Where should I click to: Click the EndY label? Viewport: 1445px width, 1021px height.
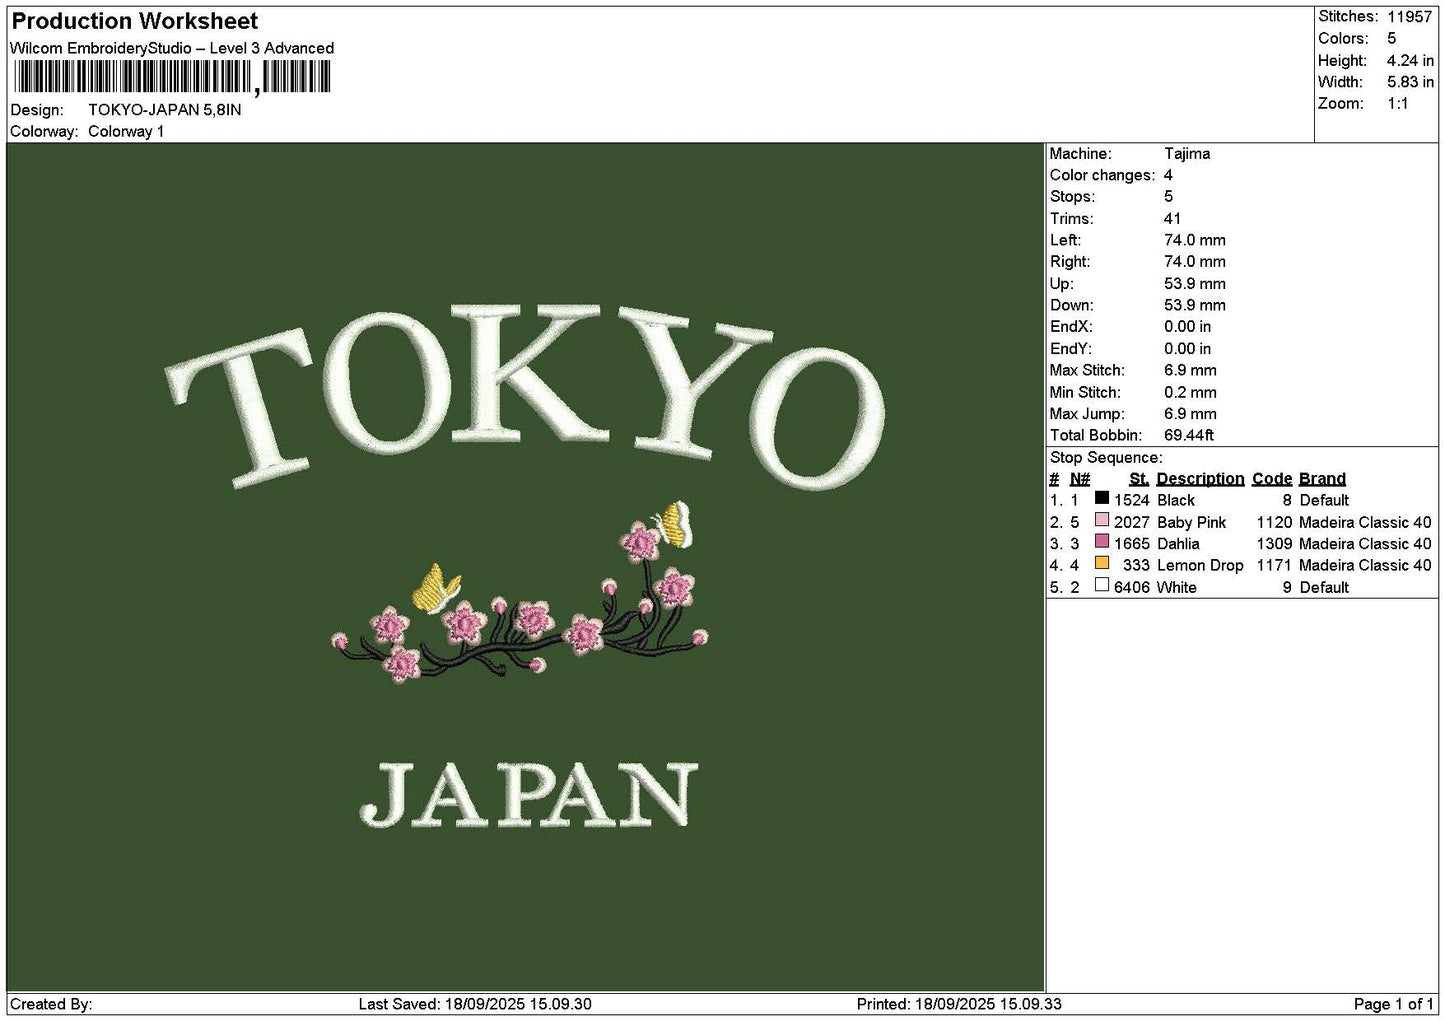pyautogui.click(x=1071, y=349)
